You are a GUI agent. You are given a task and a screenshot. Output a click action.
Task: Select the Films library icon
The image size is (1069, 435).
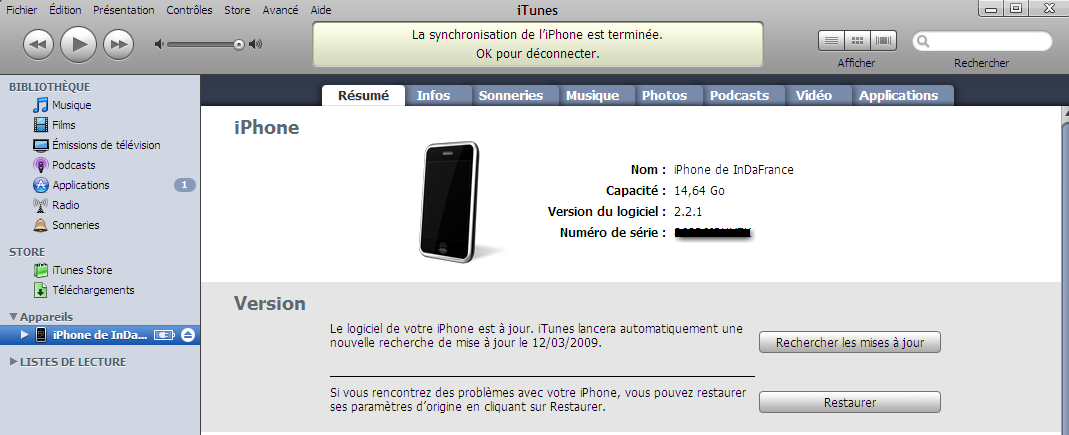[41, 125]
